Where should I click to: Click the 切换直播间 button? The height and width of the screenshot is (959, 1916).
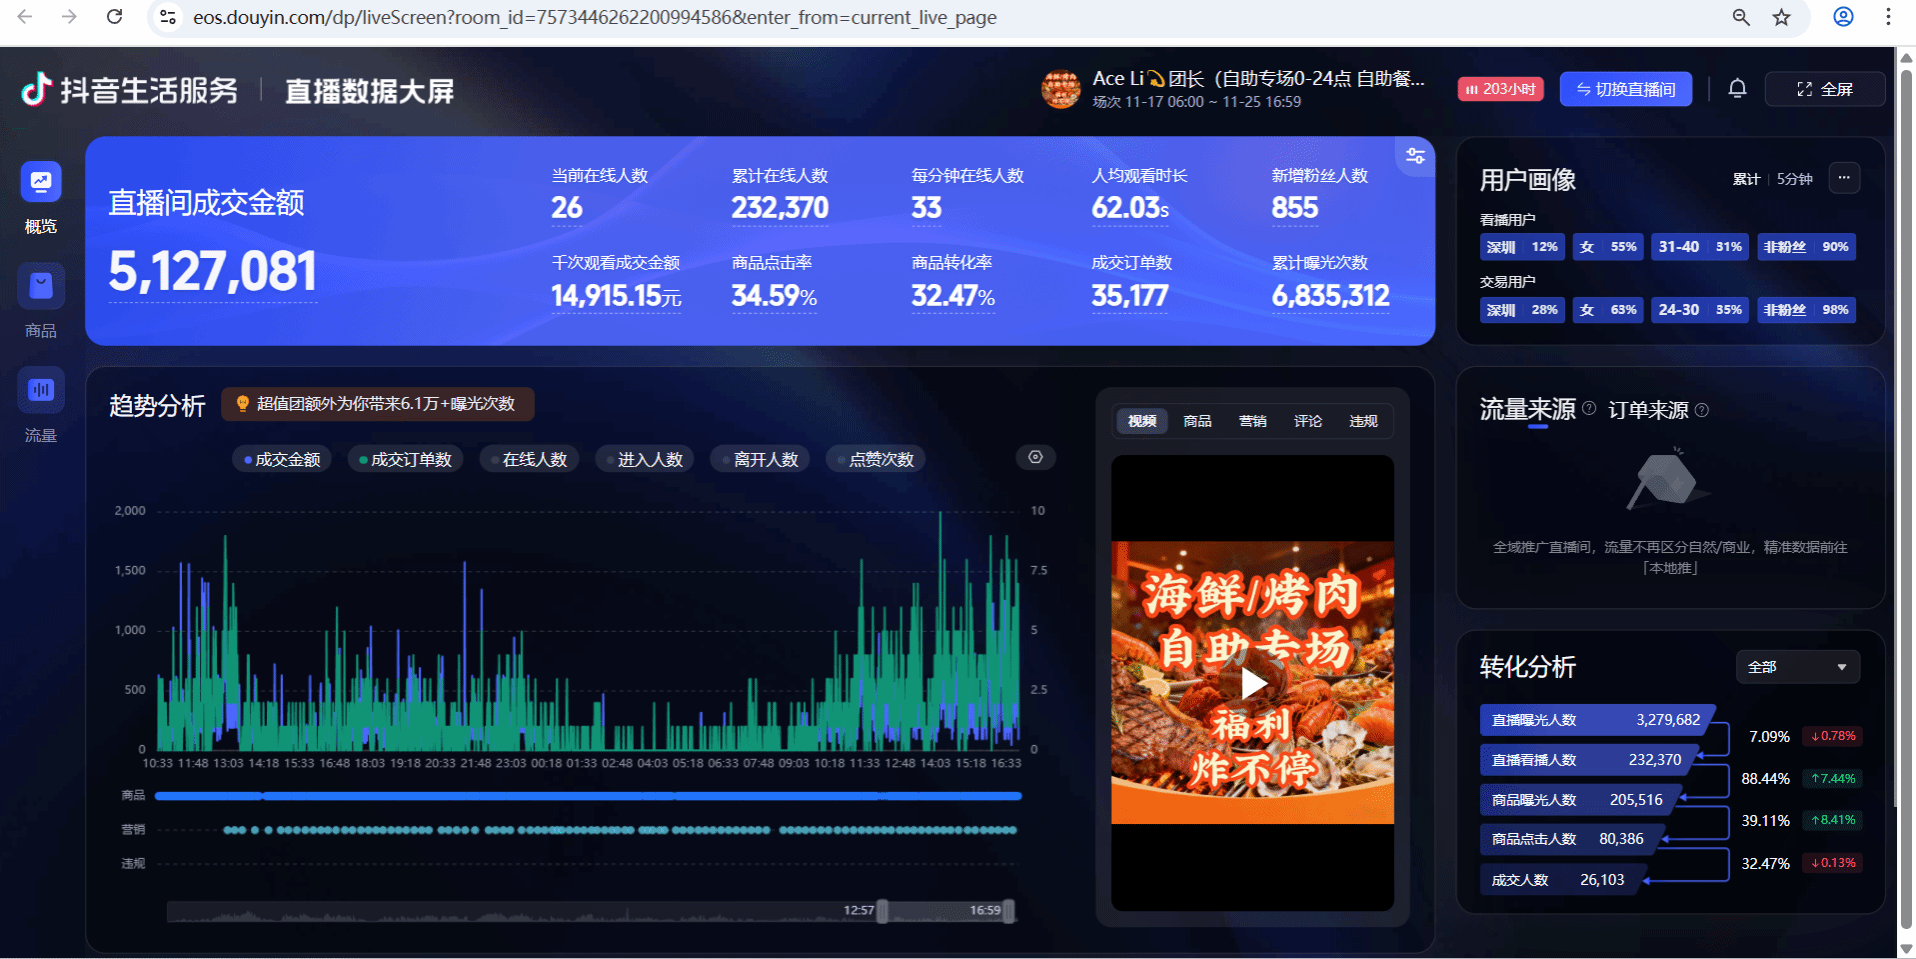(1625, 89)
